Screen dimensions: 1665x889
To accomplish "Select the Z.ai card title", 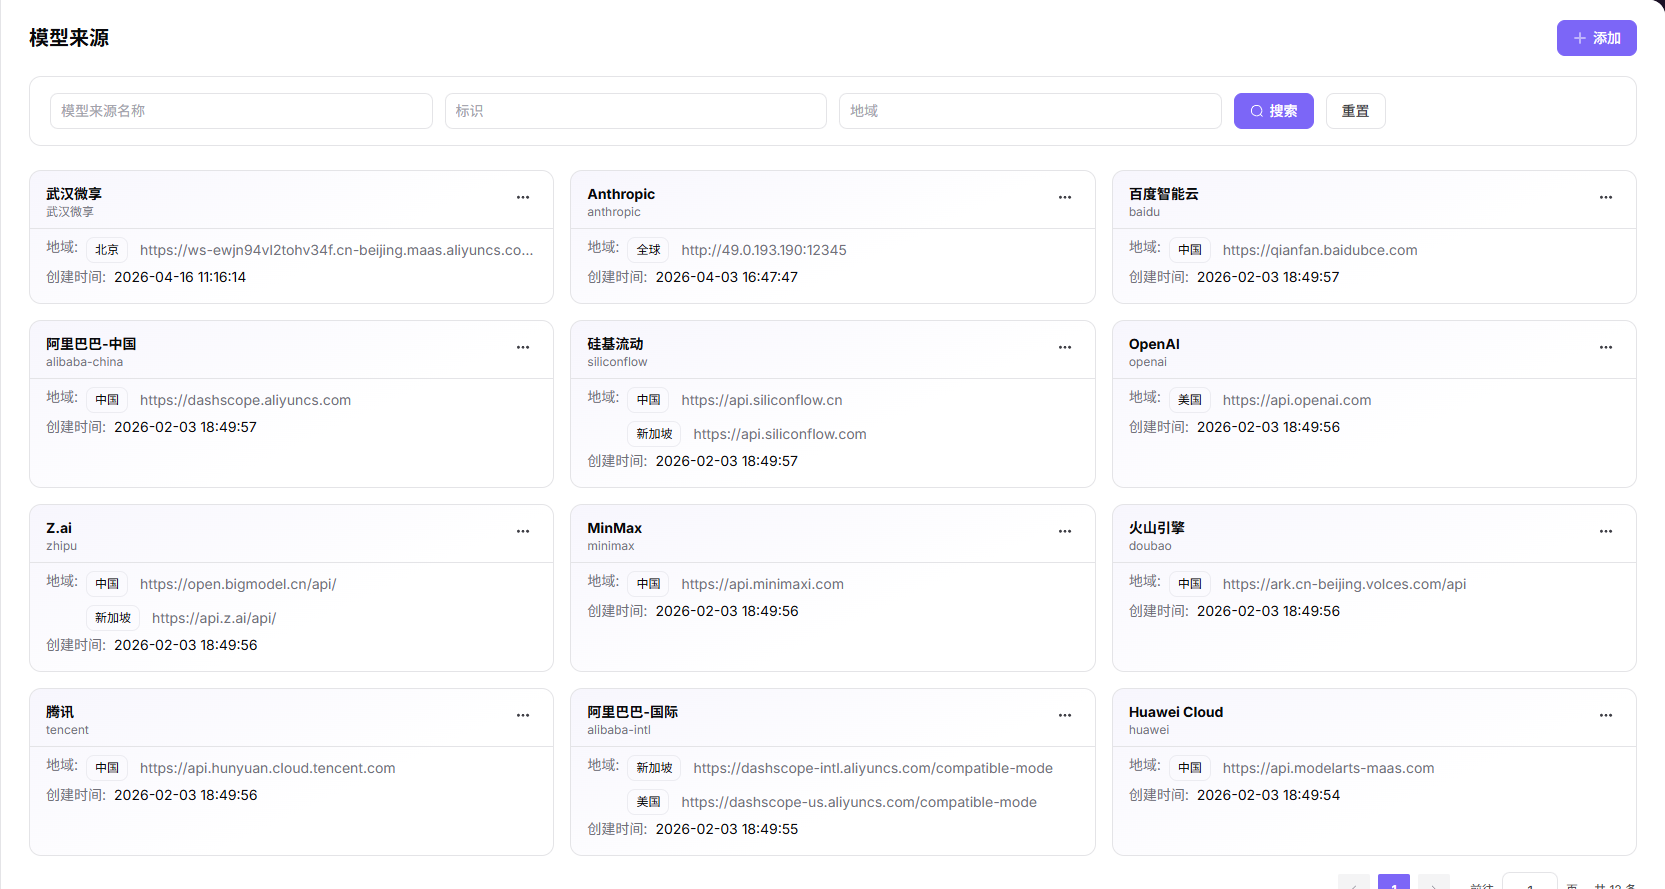I will [x=59, y=528].
